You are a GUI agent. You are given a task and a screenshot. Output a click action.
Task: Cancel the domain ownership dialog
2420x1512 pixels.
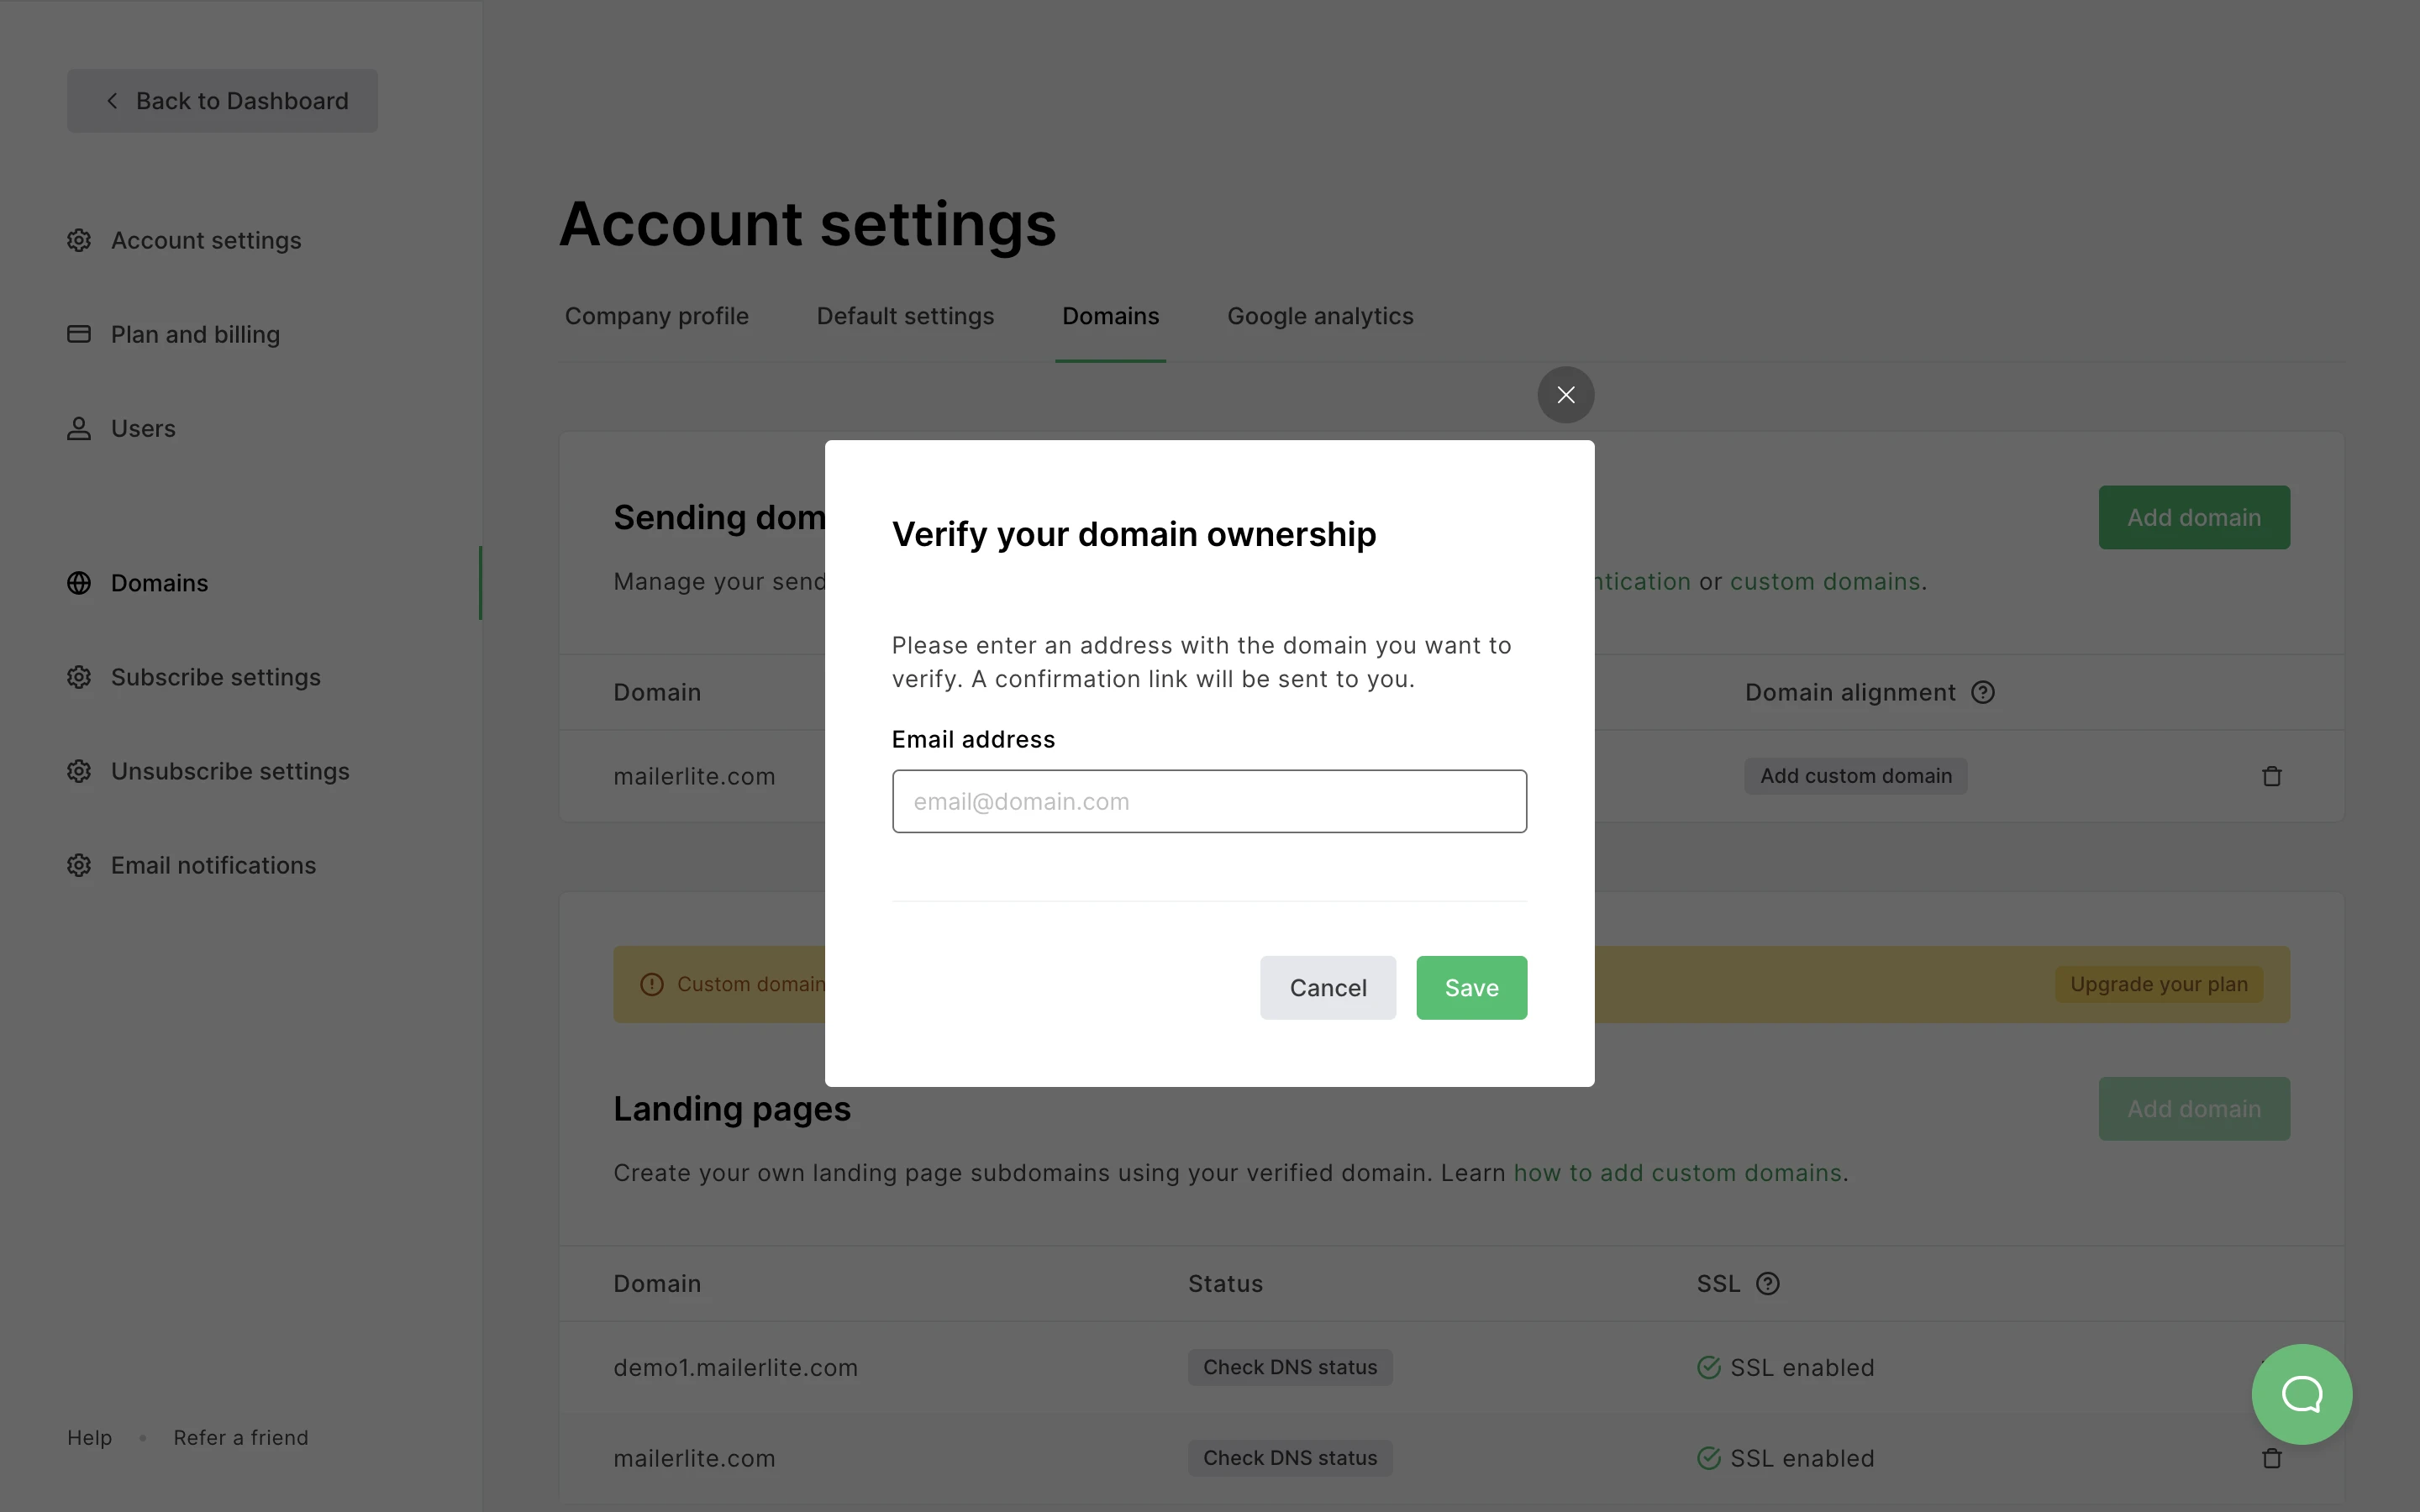1327,988
